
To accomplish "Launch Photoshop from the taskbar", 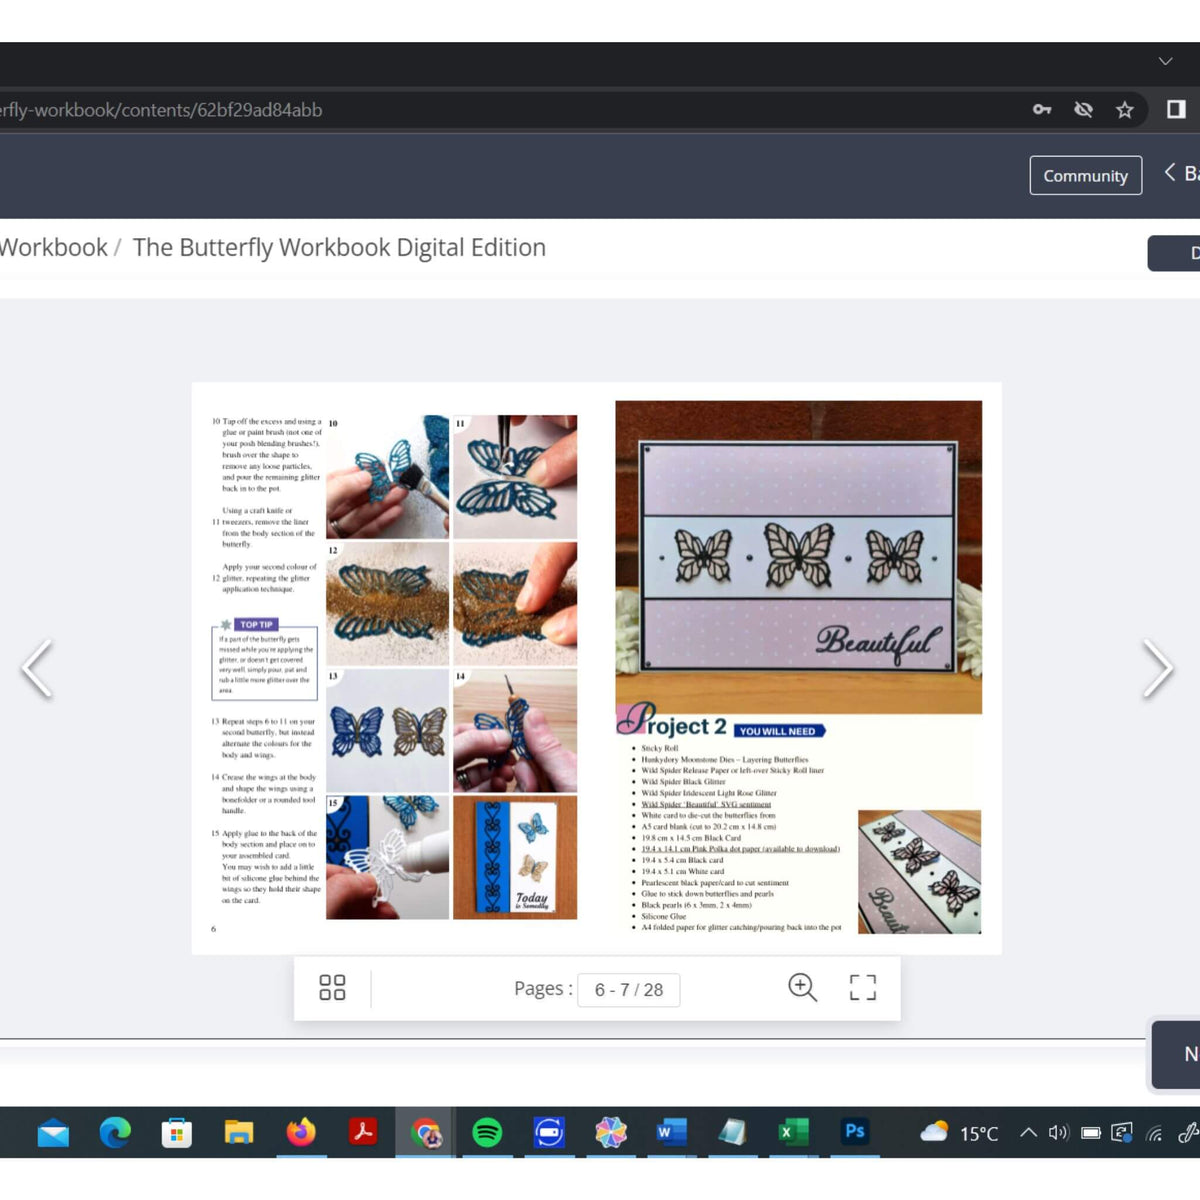I will (x=855, y=1132).
